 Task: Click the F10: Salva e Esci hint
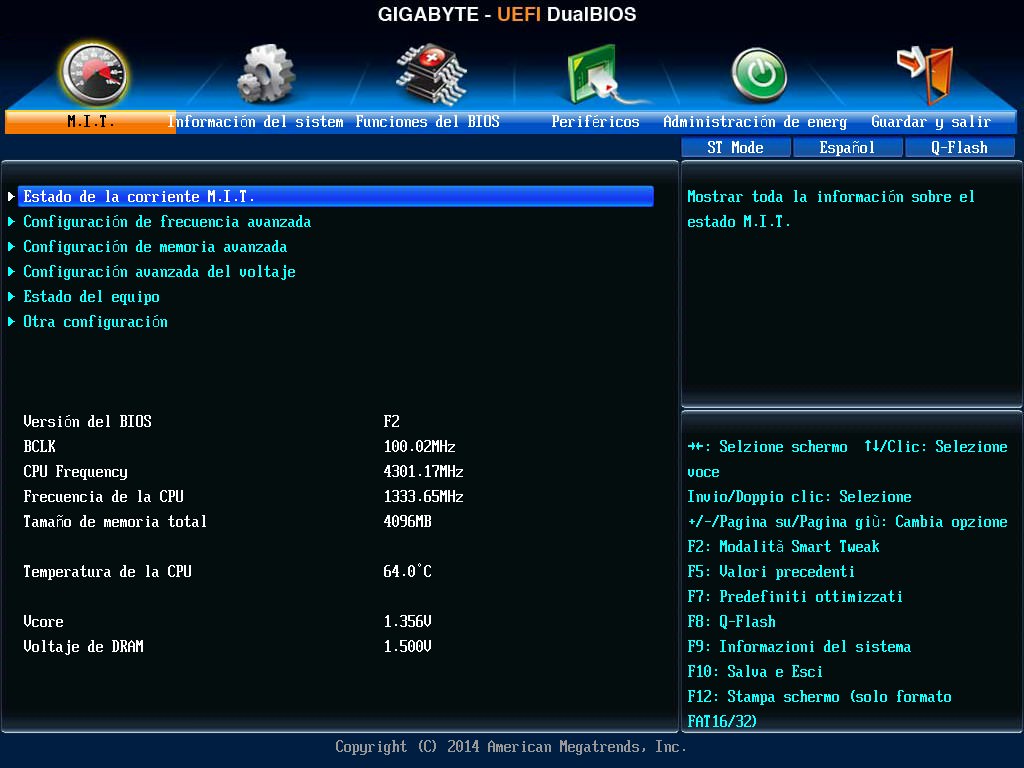pos(755,672)
